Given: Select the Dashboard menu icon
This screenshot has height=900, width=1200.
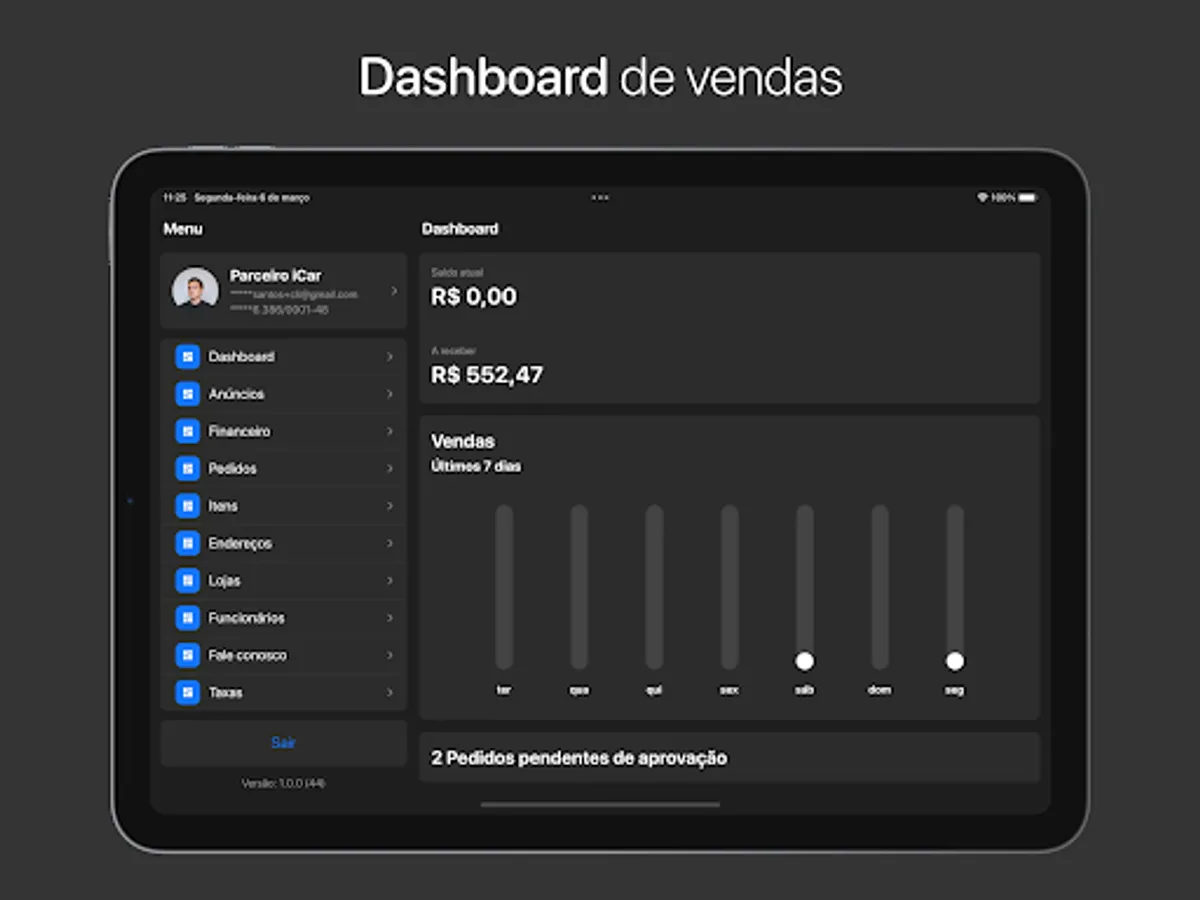Looking at the screenshot, I should pos(188,356).
